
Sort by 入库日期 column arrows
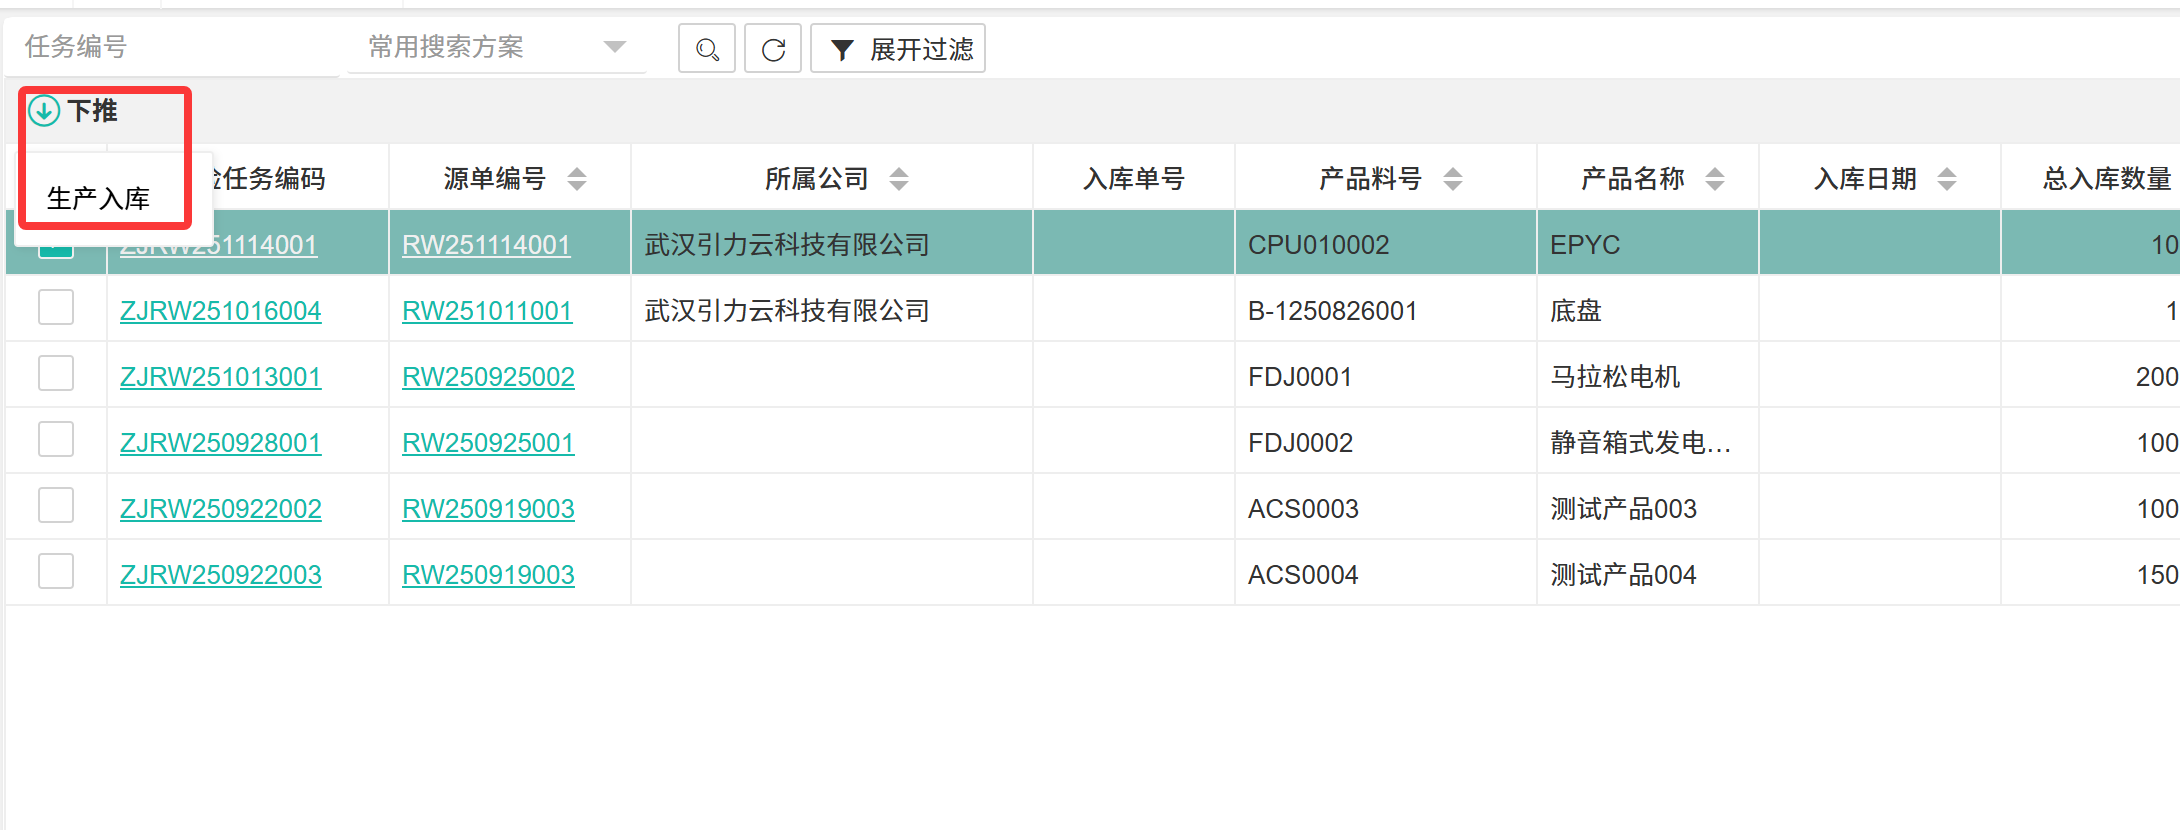(x=1947, y=179)
